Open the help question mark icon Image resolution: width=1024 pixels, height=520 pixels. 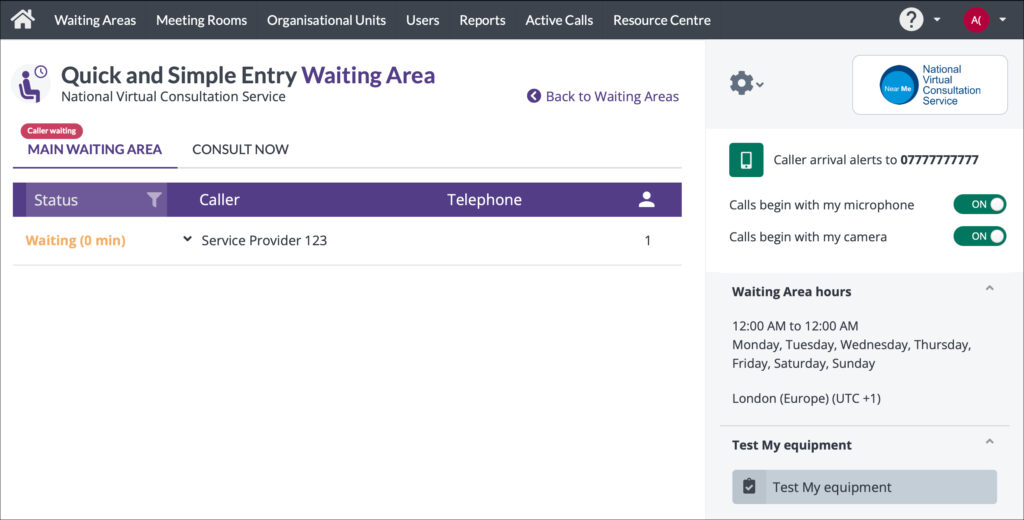coord(910,19)
